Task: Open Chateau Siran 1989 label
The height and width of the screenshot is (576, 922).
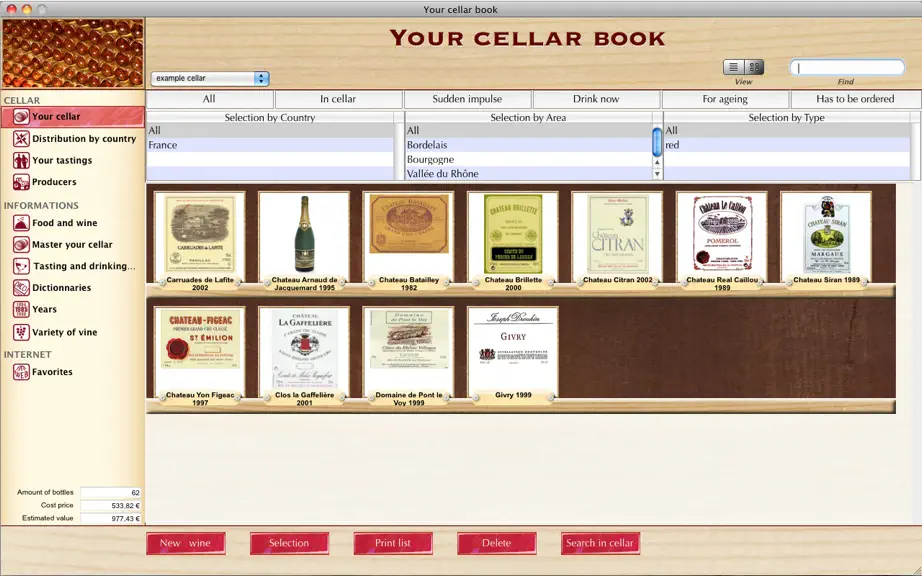Action: coord(826,238)
